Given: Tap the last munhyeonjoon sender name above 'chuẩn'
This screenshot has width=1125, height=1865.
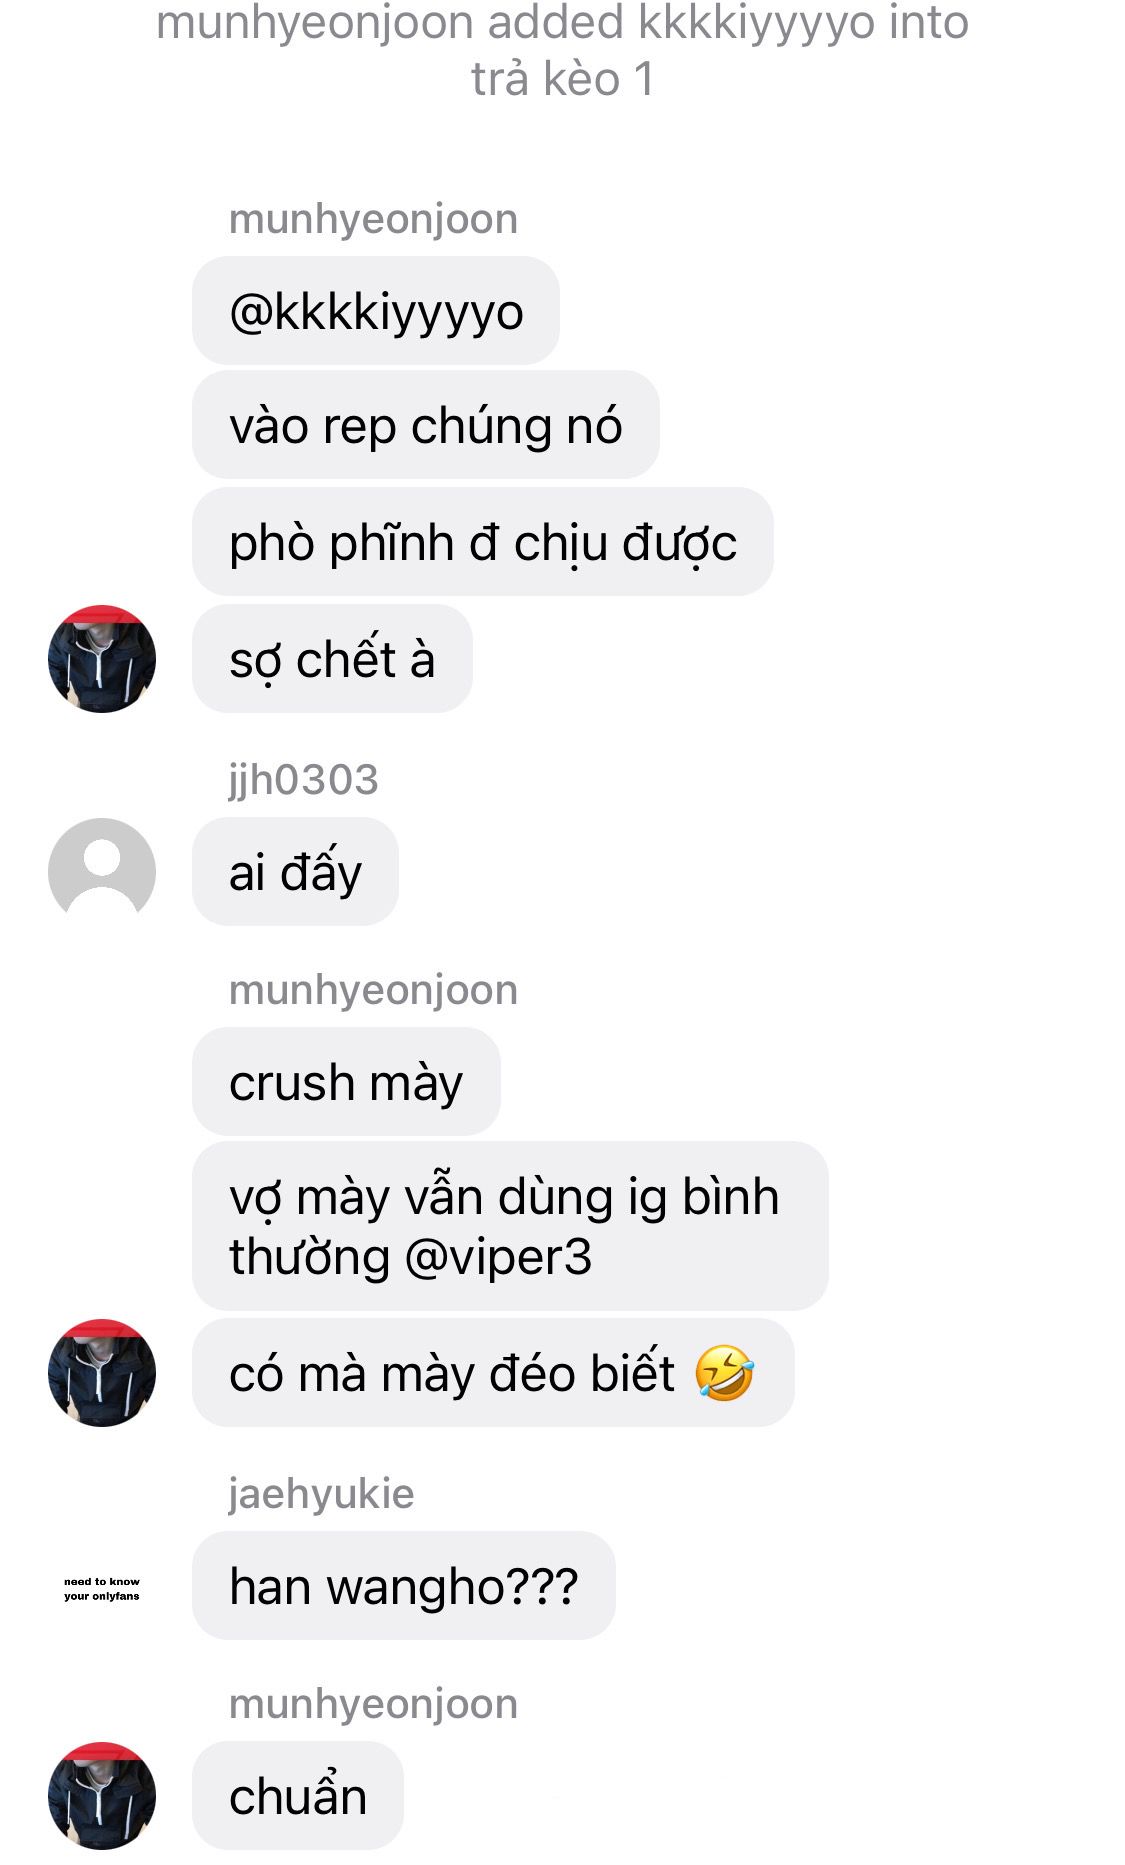Looking at the screenshot, I should (x=374, y=1703).
